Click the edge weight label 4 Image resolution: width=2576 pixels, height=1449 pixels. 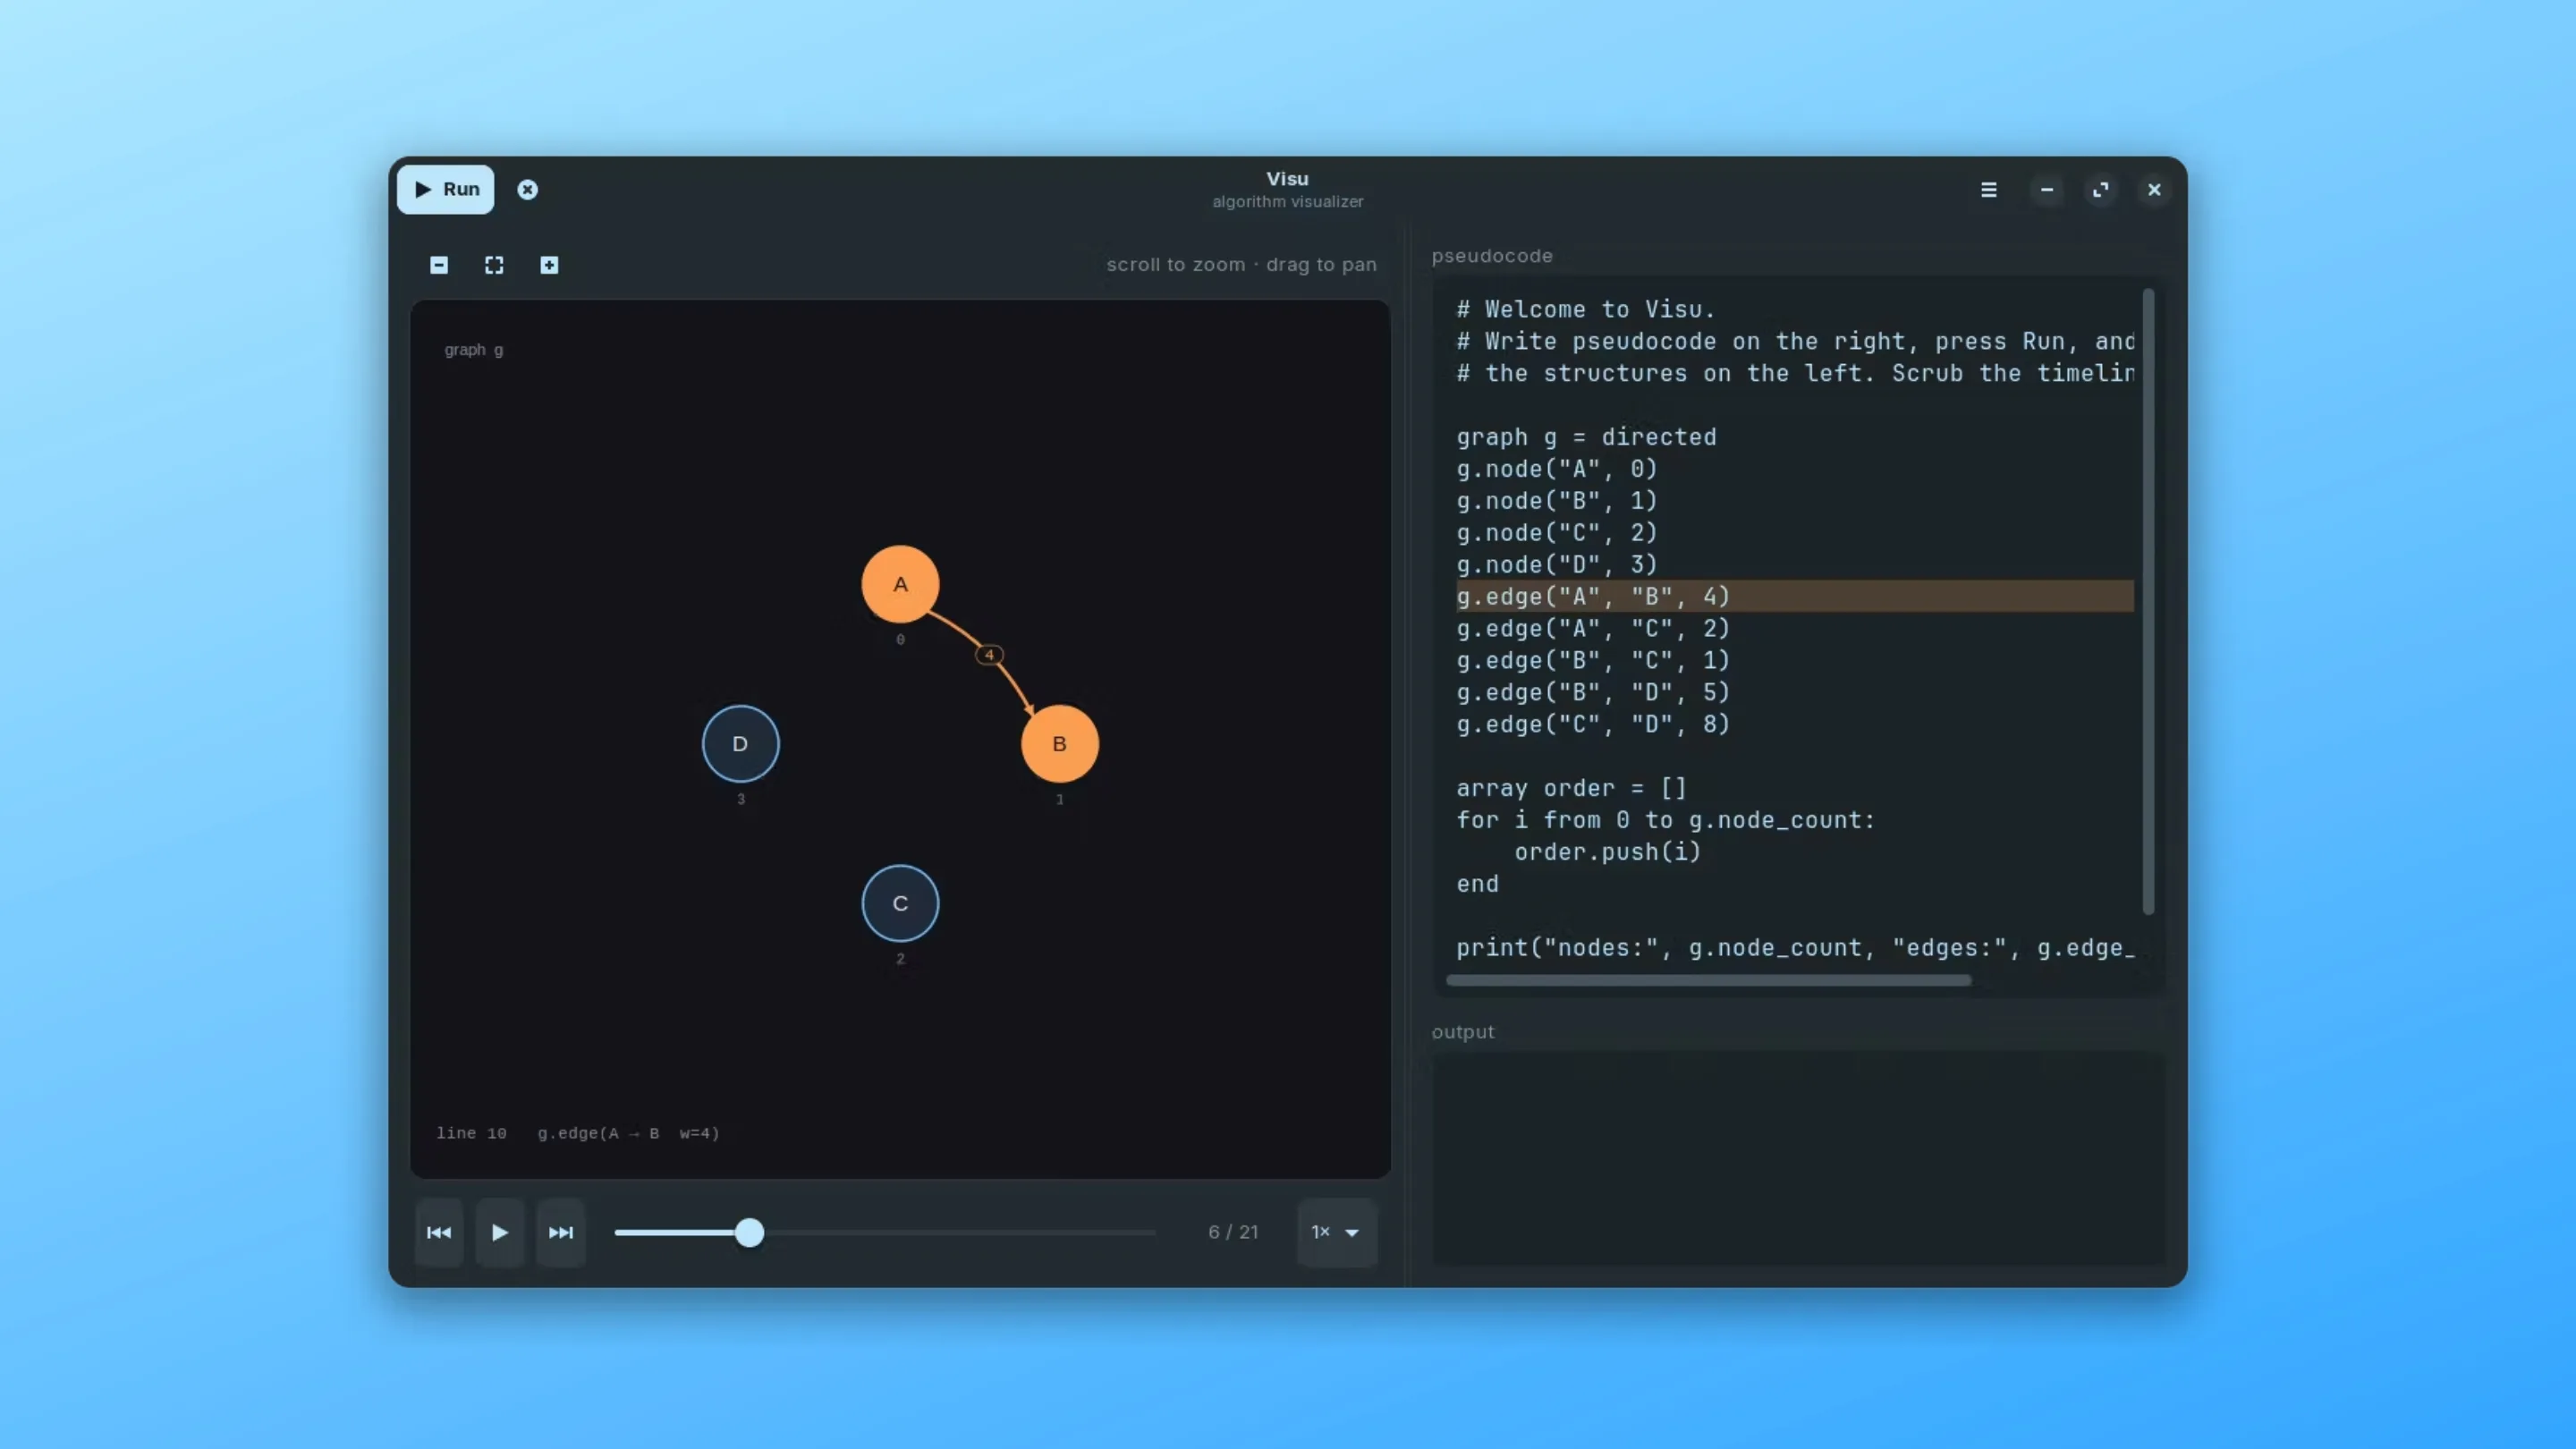click(x=989, y=655)
